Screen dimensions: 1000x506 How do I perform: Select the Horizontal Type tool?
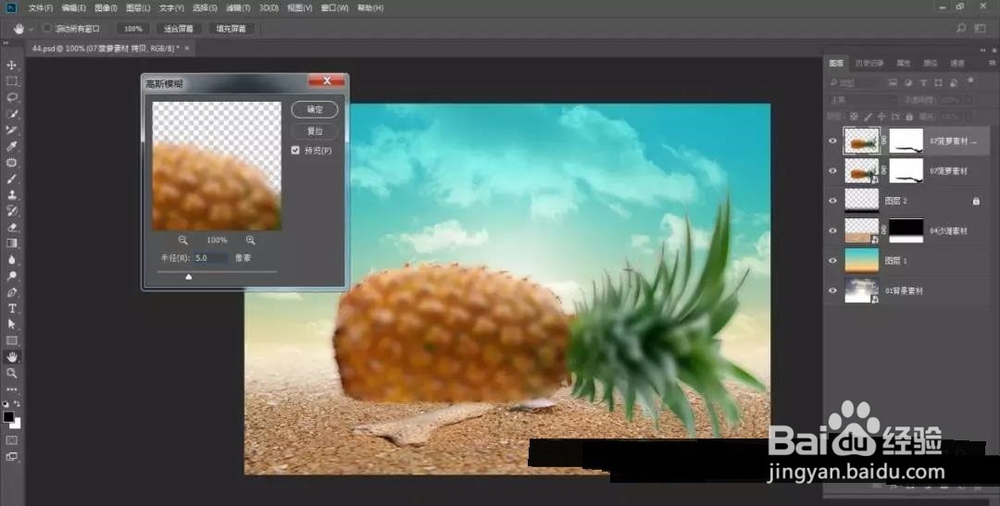[11, 308]
